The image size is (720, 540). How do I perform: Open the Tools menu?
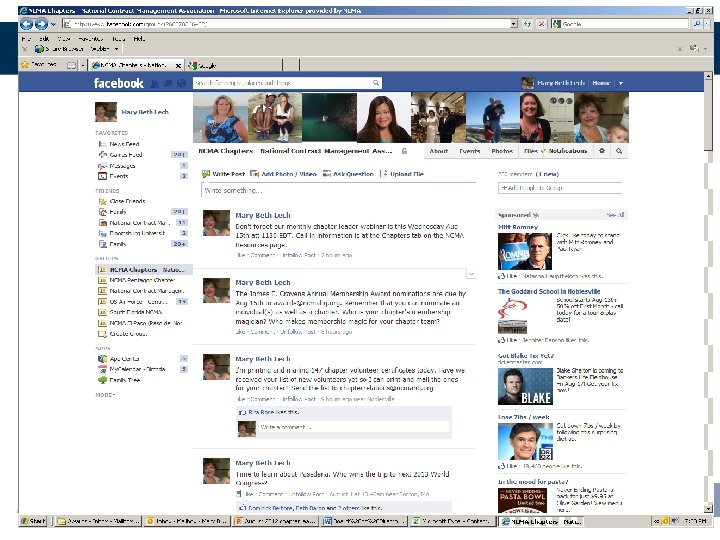point(118,39)
